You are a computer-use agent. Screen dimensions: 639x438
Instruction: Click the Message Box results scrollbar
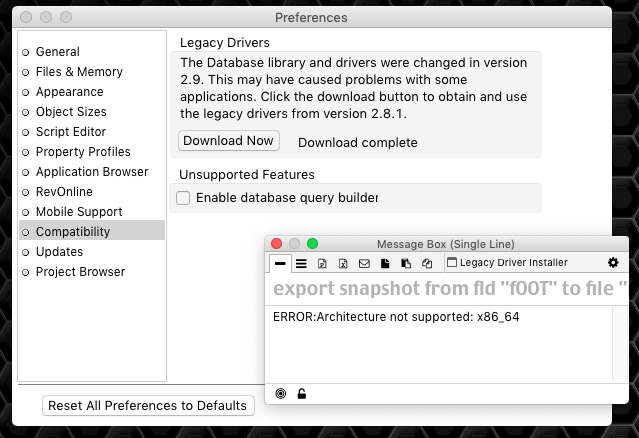[620, 344]
